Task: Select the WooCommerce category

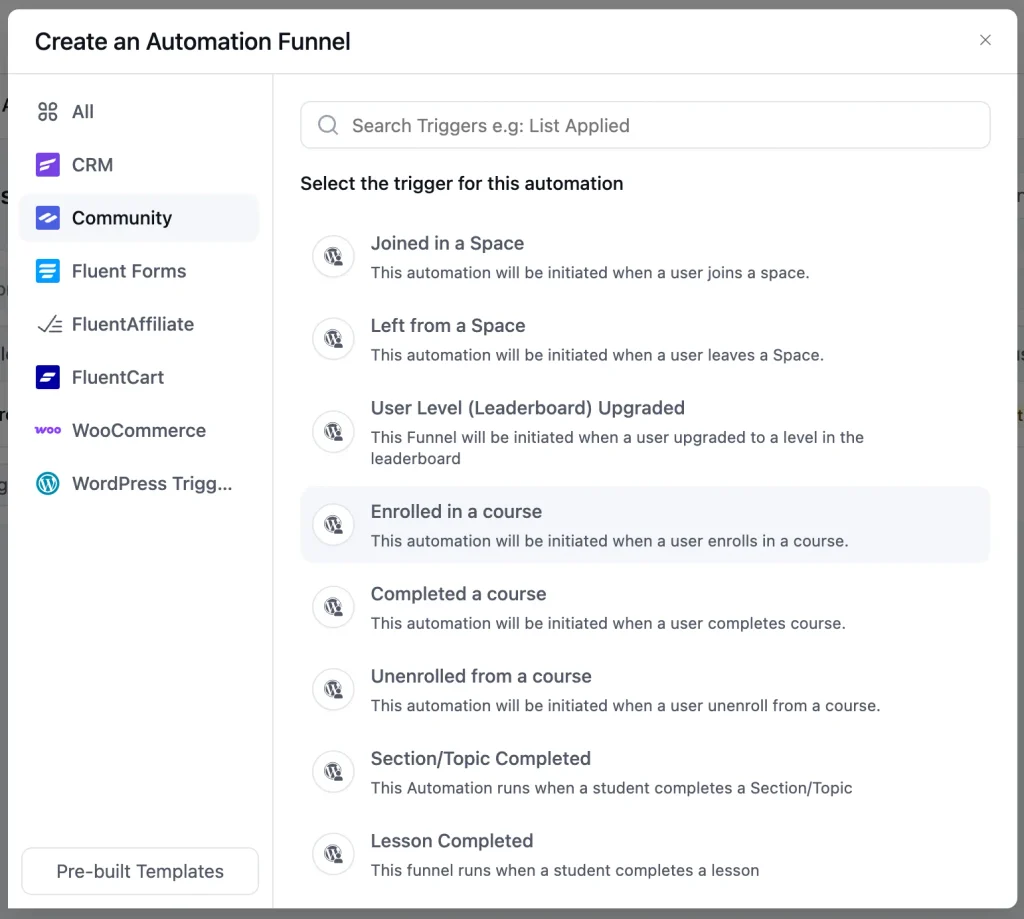Action: point(138,430)
